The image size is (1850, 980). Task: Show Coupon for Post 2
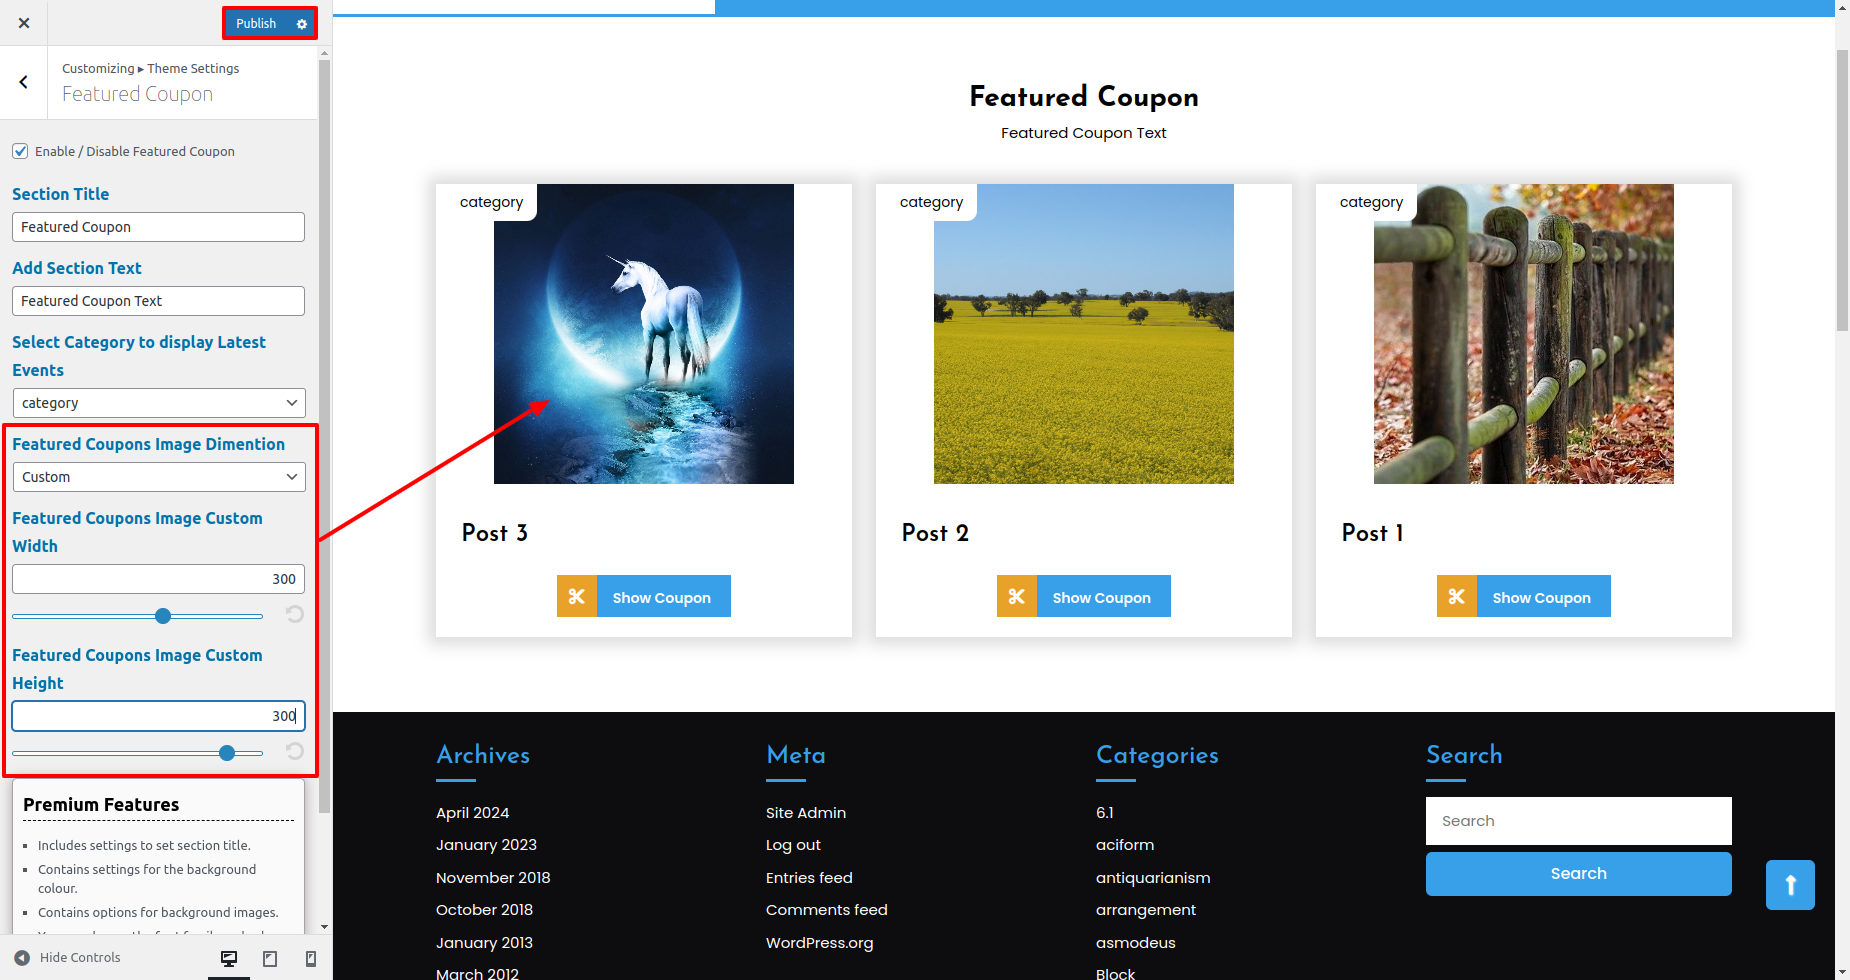[x=1102, y=597]
